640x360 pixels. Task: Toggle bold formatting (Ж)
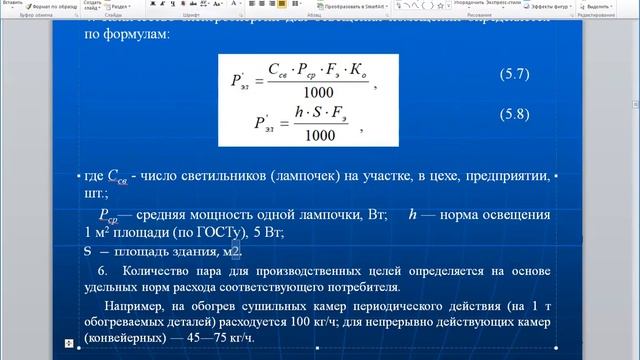(153, 4)
